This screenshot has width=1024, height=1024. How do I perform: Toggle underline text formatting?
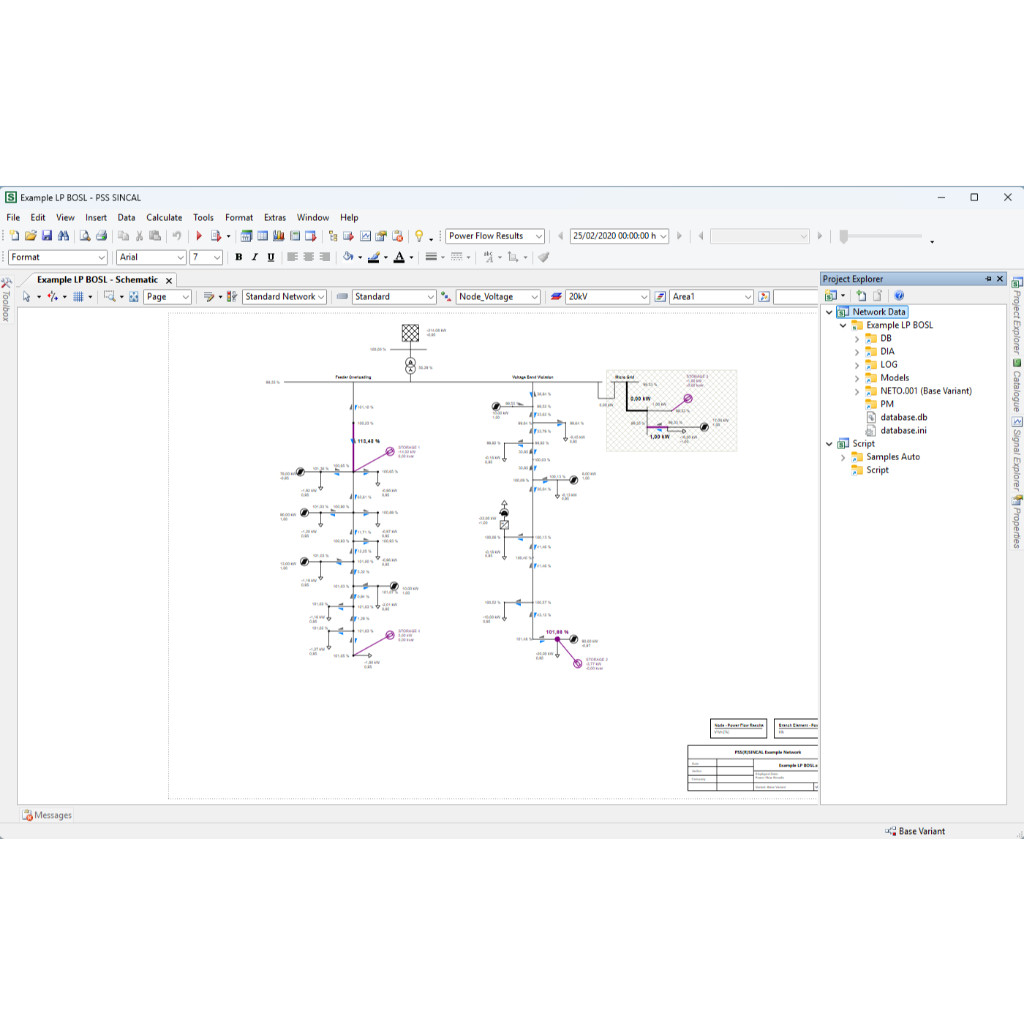click(271, 257)
